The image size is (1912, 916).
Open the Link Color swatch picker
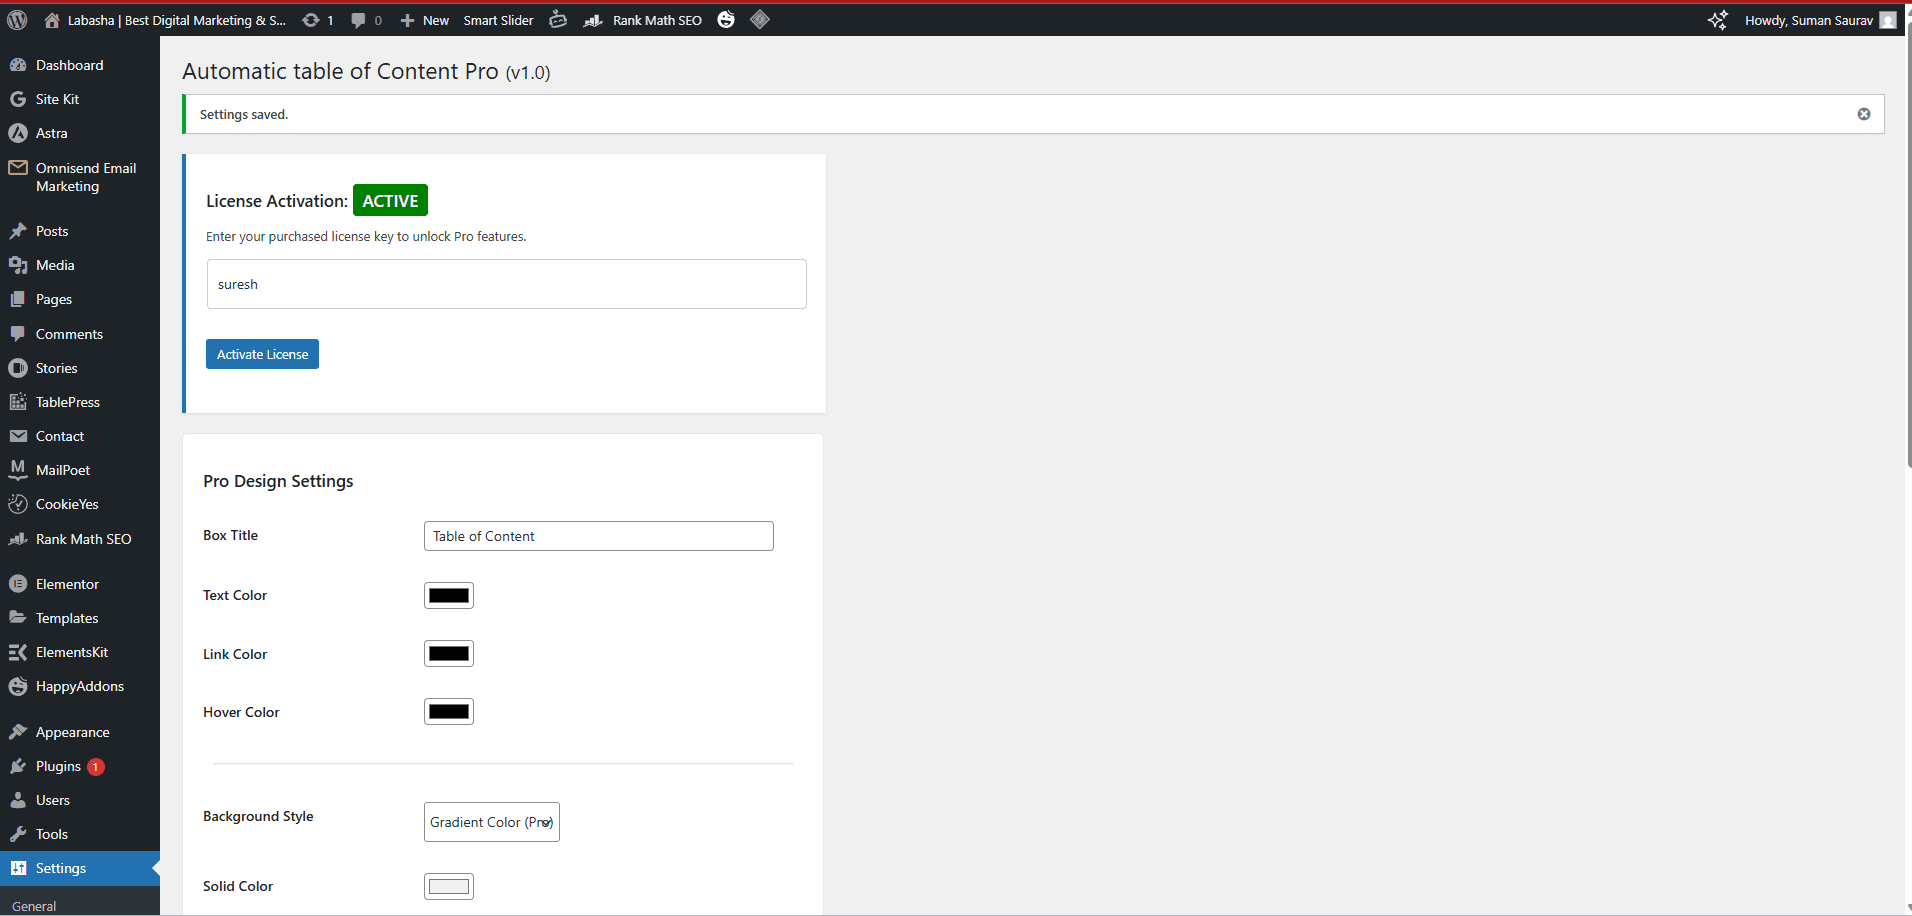click(x=448, y=652)
